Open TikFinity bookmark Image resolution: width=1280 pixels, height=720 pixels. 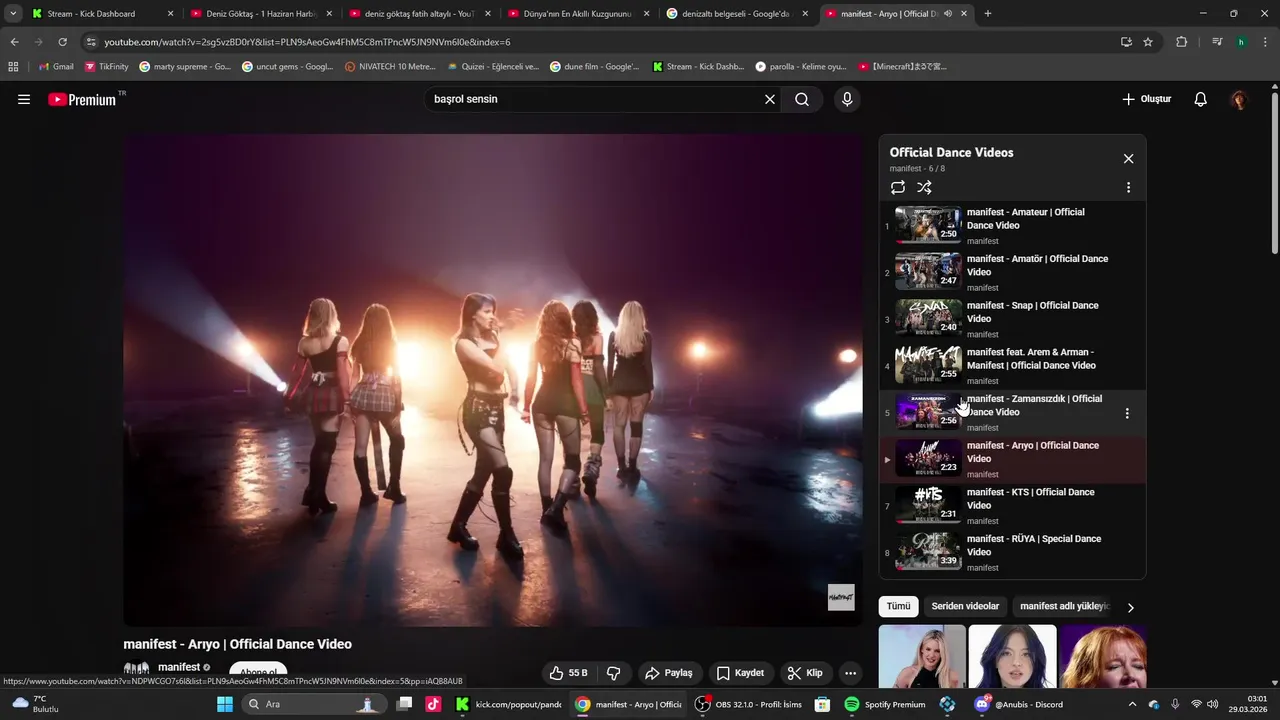click(x=107, y=66)
